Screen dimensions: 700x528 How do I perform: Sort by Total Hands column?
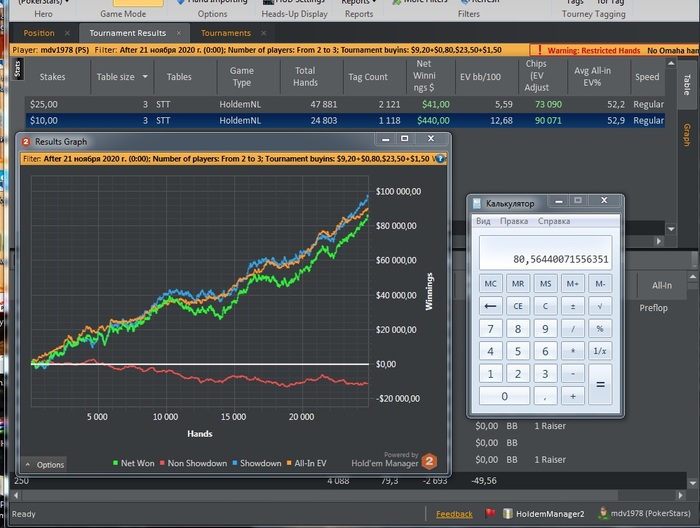(x=305, y=77)
